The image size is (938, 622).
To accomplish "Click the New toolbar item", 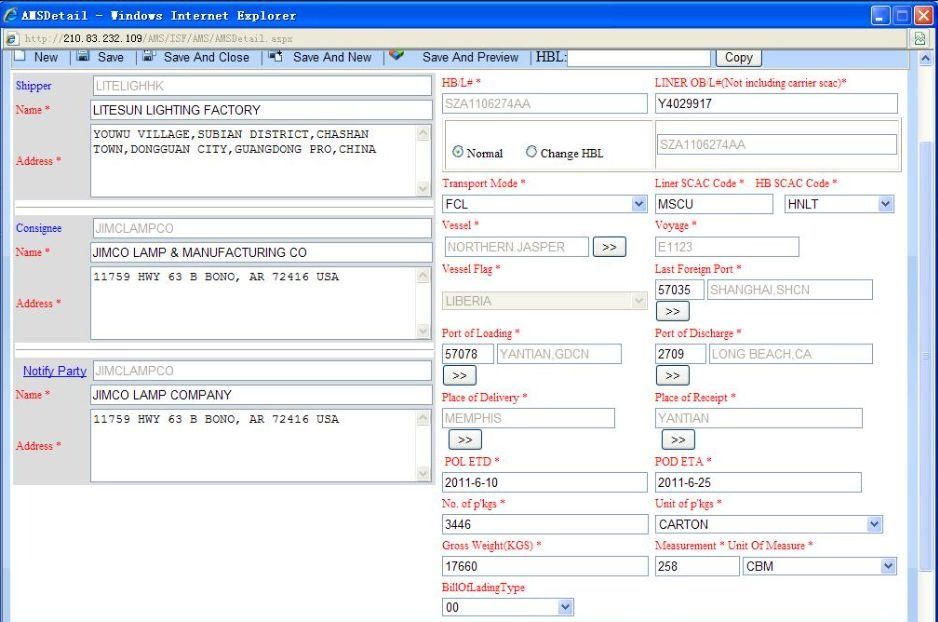I will click(x=46, y=57).
